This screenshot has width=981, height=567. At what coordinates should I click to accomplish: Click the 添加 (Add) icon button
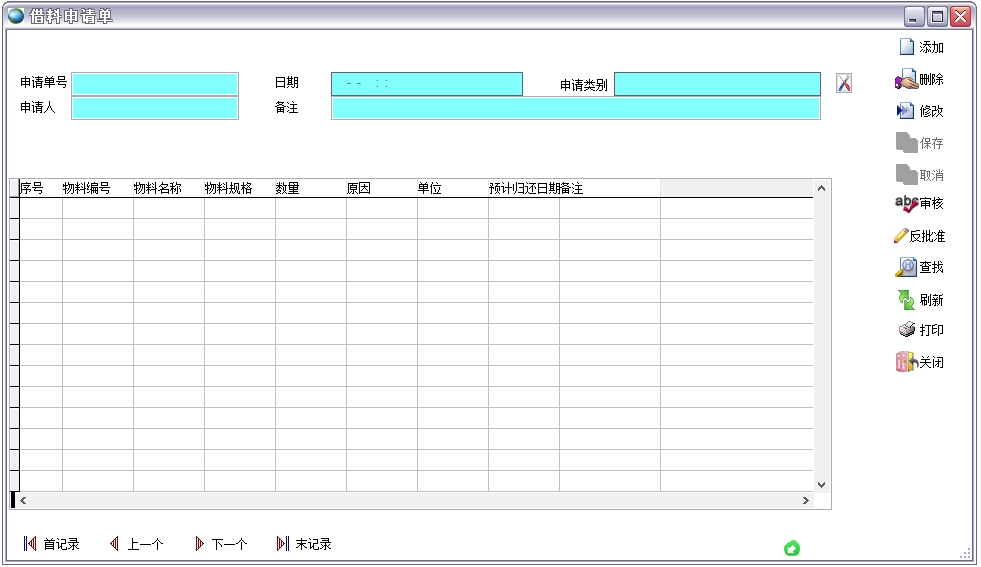[x=907, y=47]
